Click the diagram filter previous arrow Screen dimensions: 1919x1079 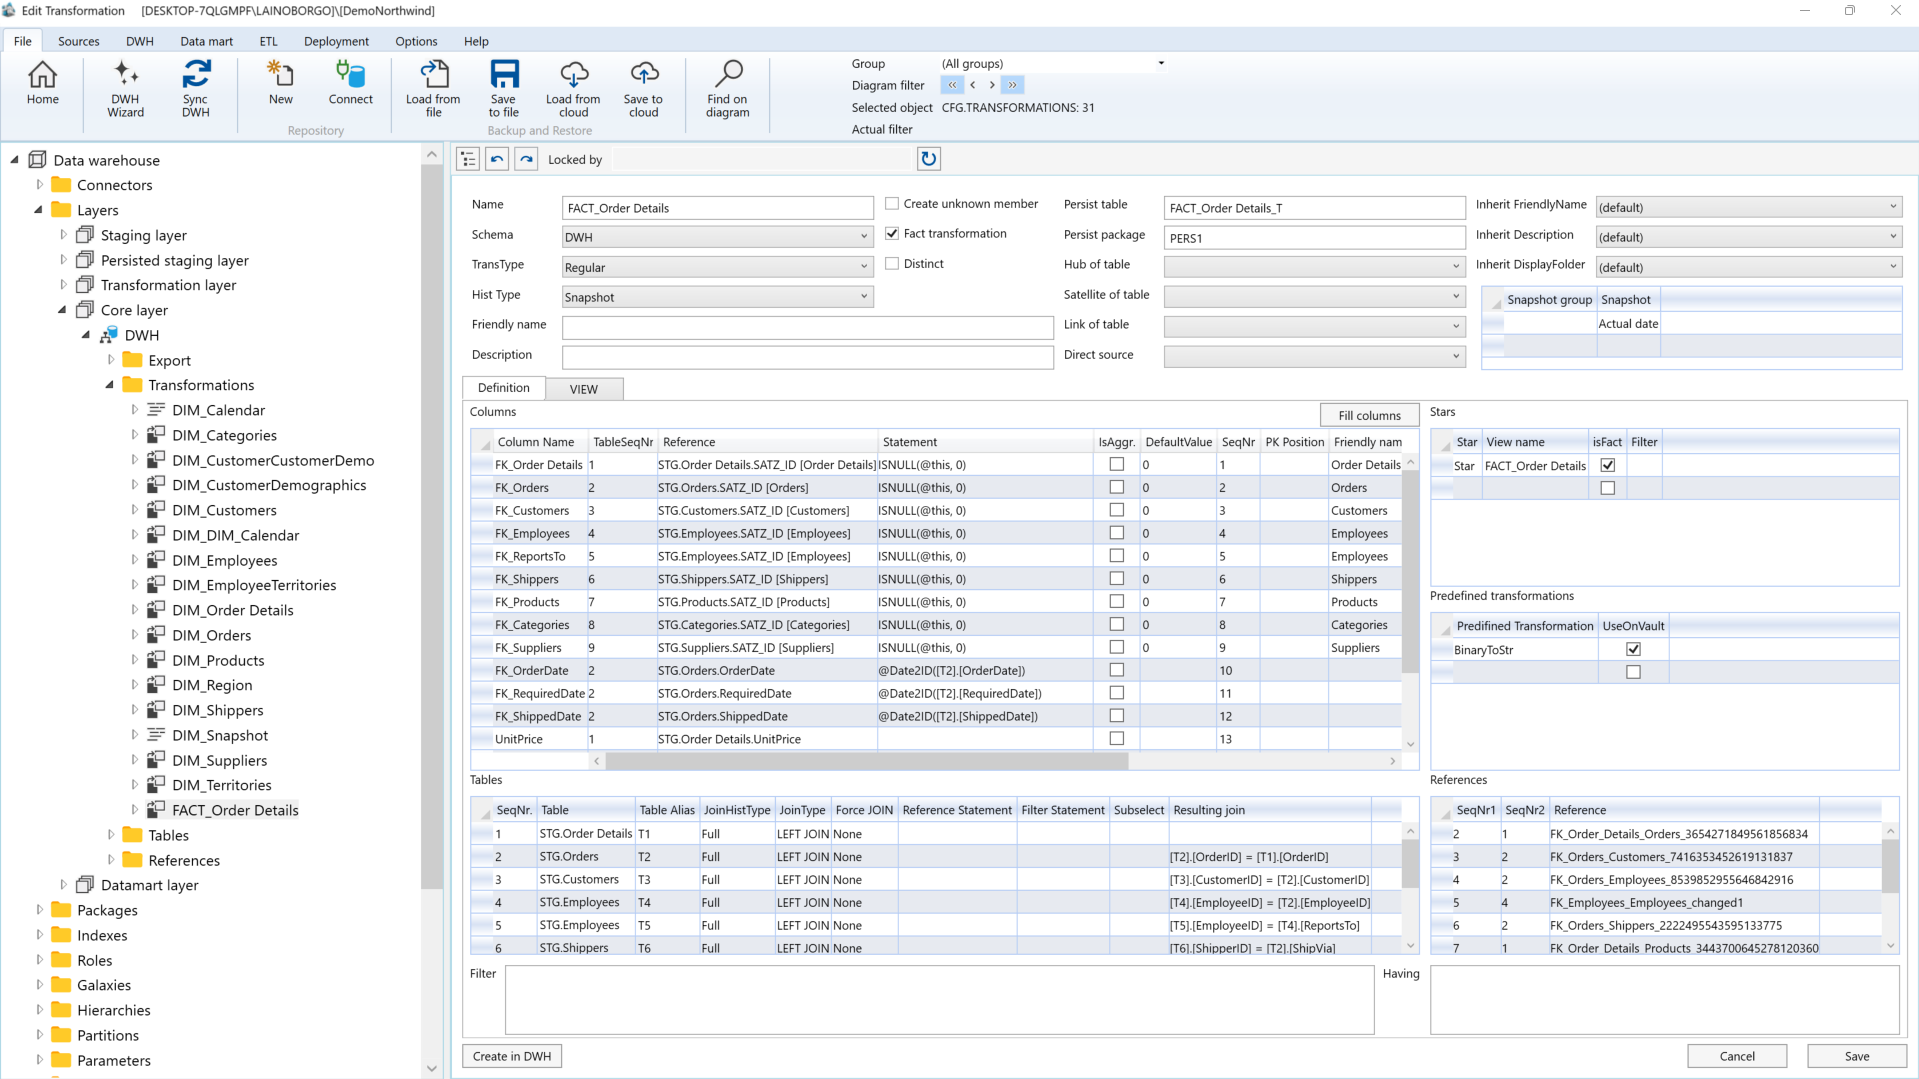click(972, 85)
